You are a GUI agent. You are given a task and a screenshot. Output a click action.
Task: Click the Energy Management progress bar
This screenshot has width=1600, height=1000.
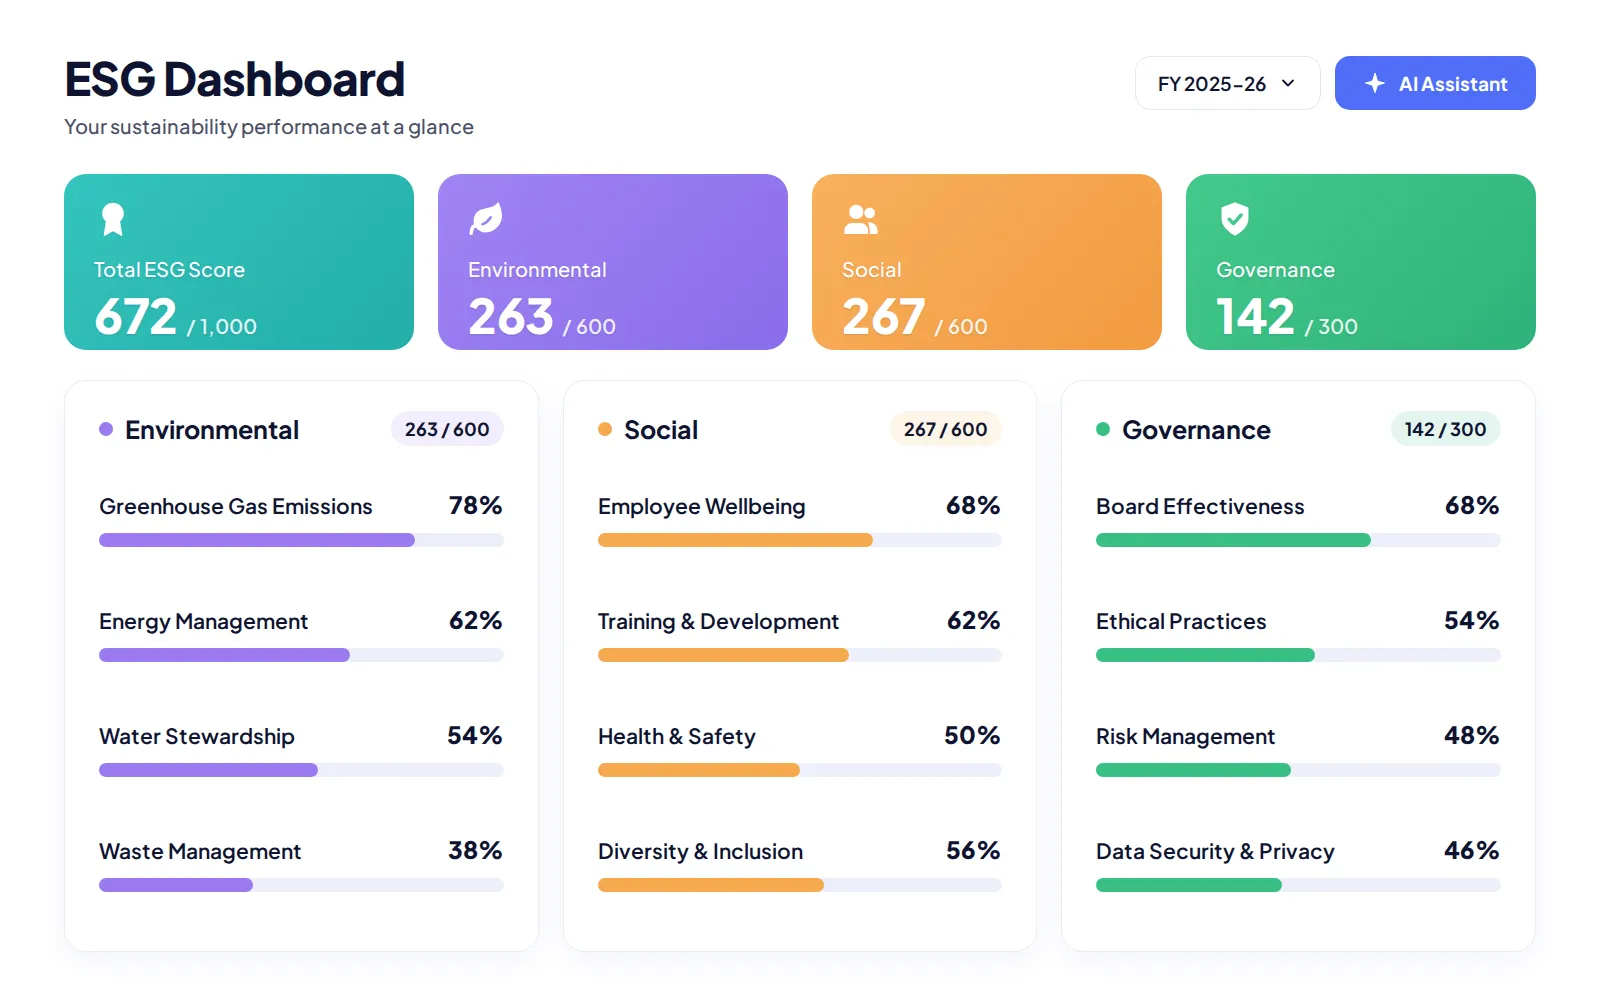(x=301, y=655)
